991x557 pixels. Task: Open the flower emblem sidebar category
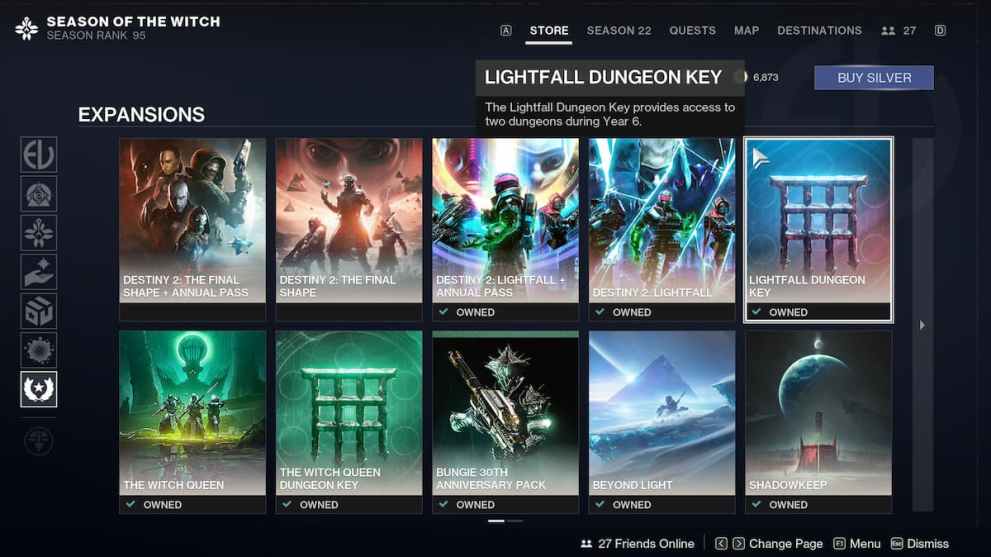39,233
